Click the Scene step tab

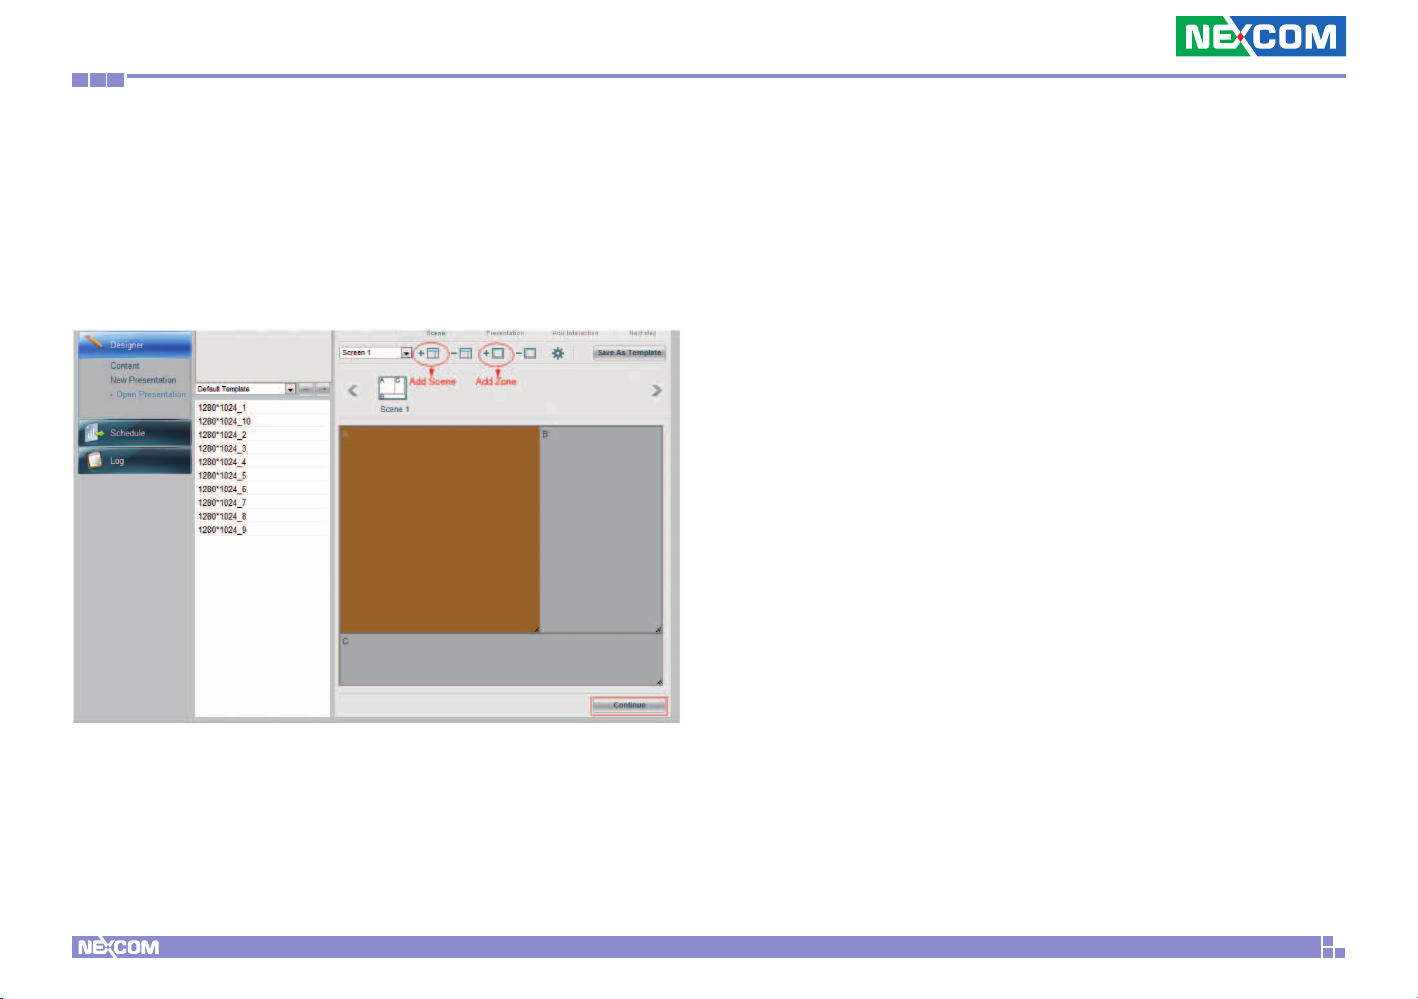click(436, 333)
